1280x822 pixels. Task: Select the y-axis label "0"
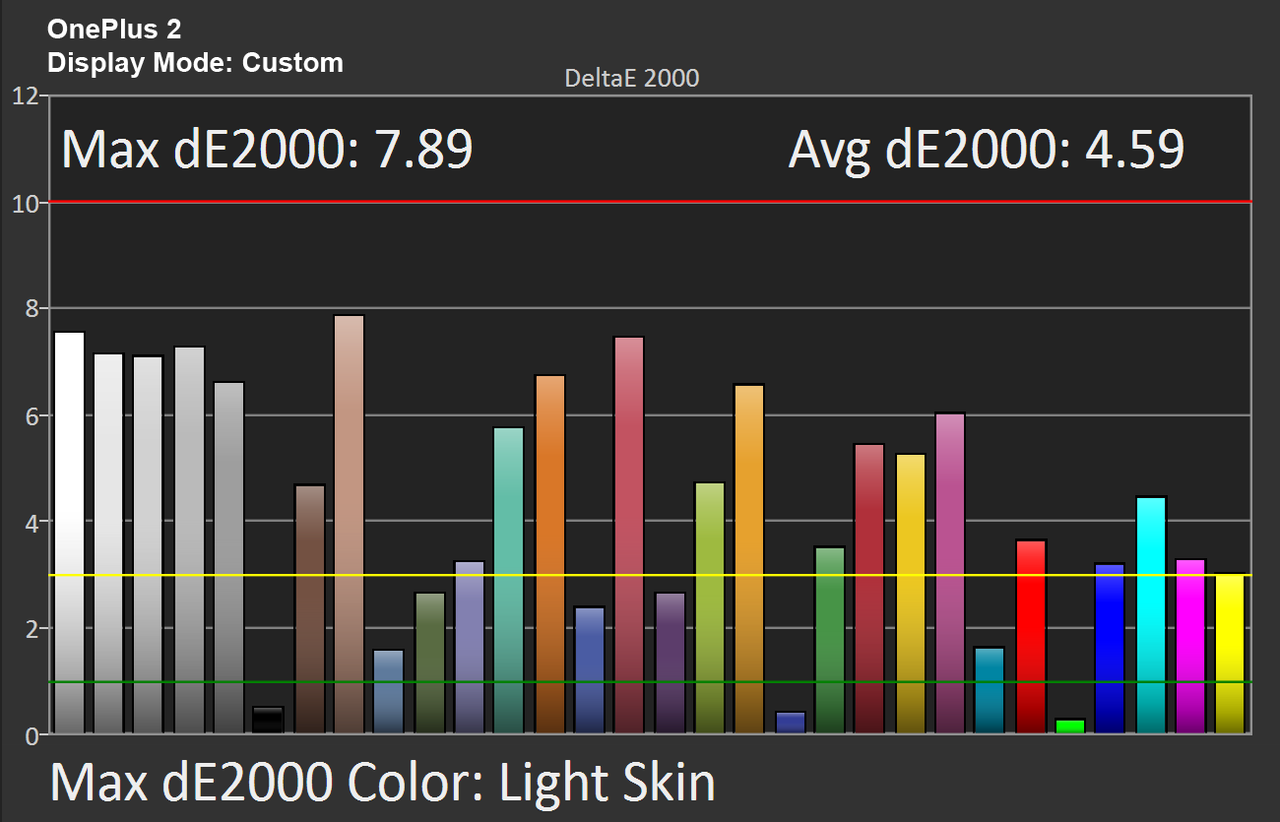pyautogui.click(x=31, y=736)
